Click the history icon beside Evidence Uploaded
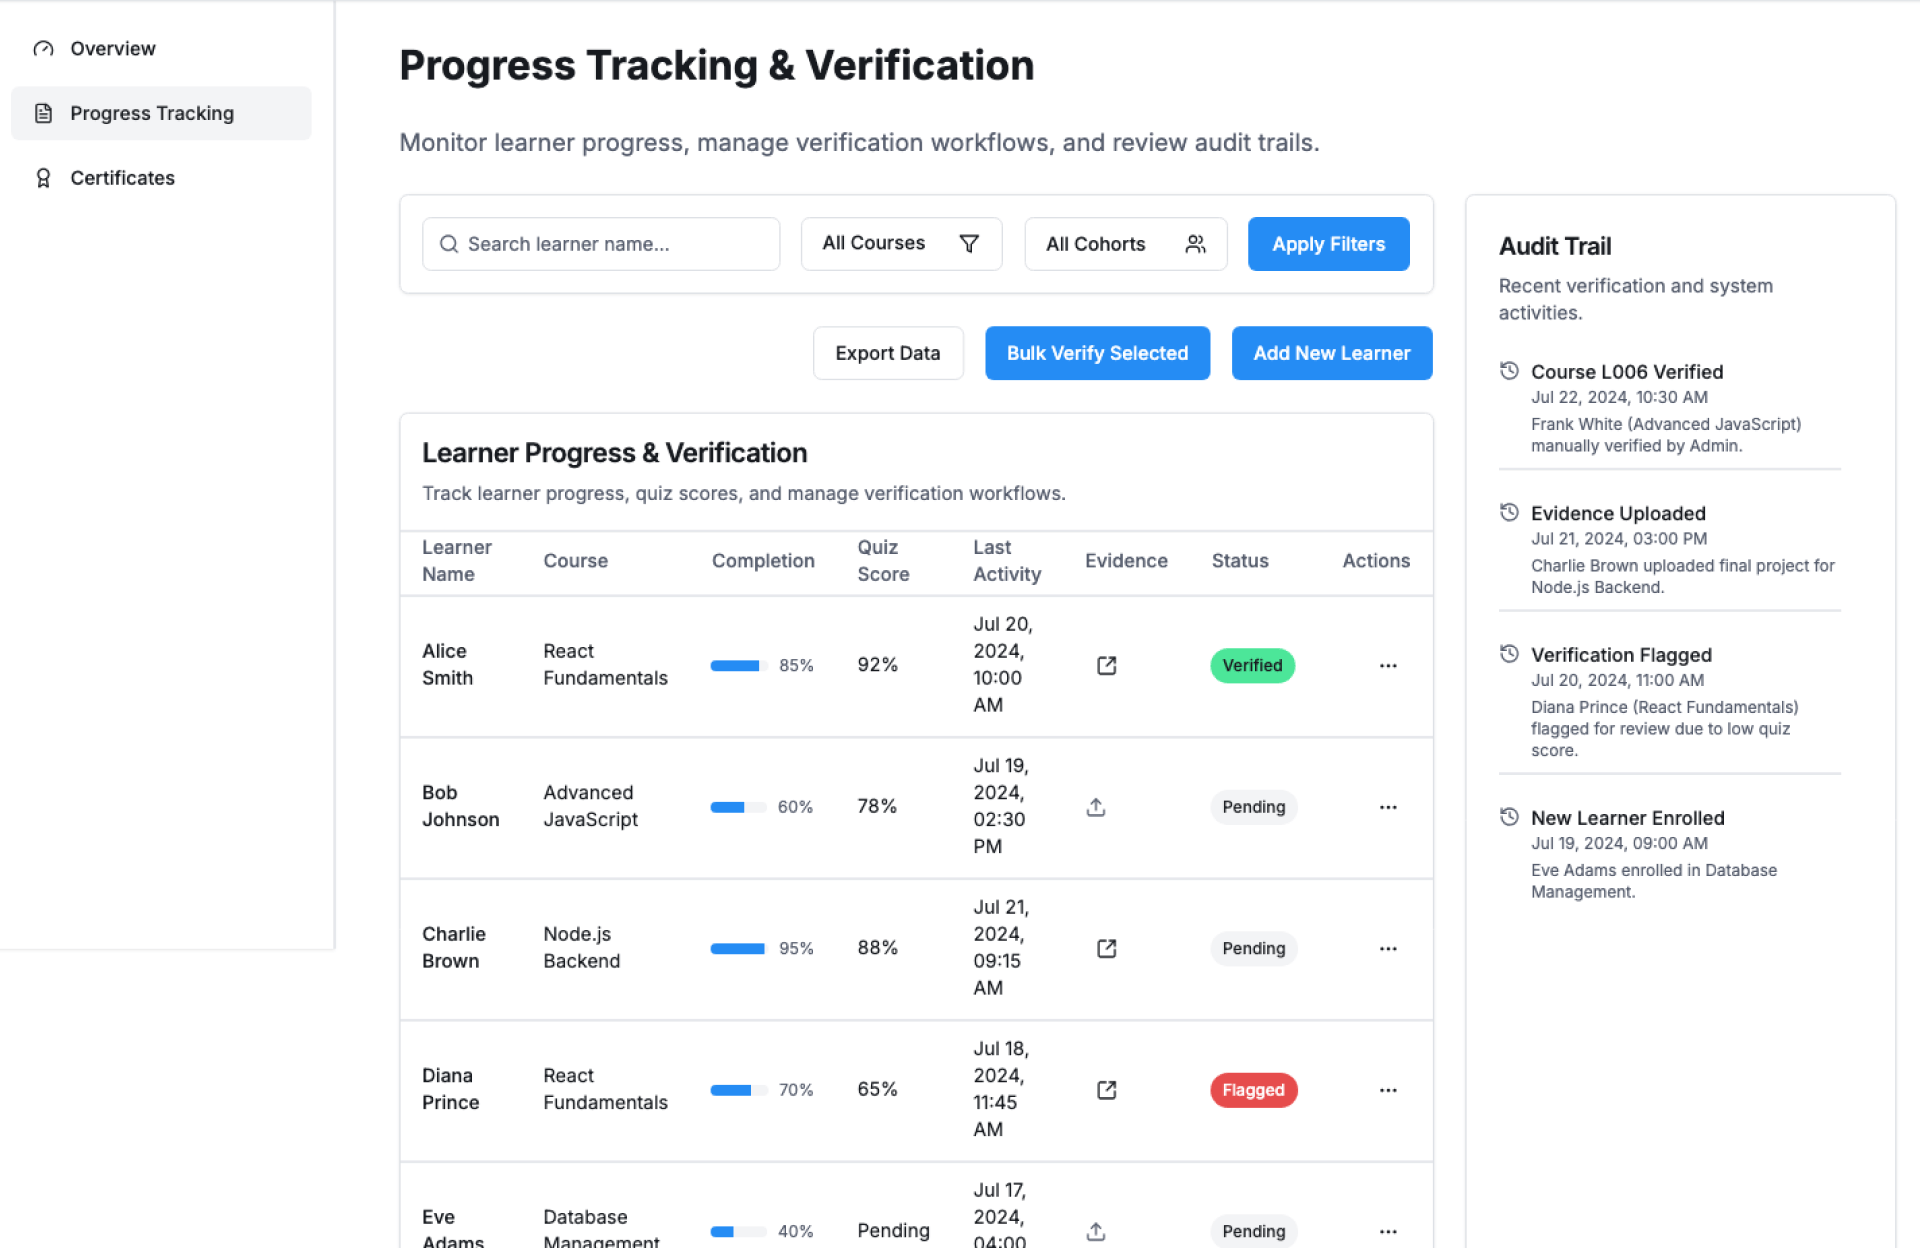The width and height of the screenshot is (1920, 1248). 1509,513
